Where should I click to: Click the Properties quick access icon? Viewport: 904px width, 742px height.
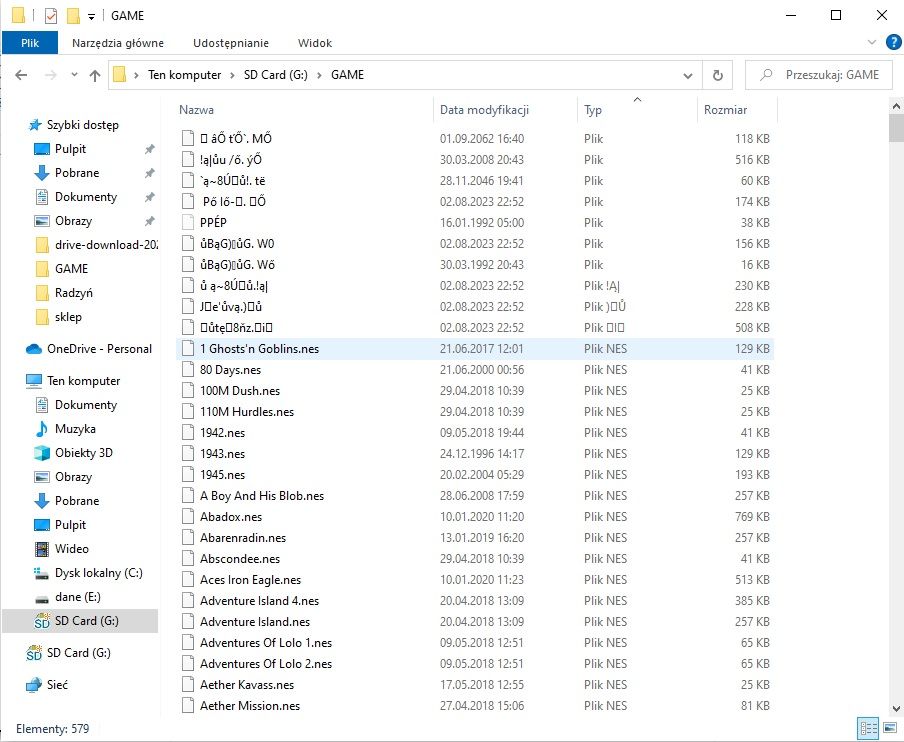pos(50,16)
